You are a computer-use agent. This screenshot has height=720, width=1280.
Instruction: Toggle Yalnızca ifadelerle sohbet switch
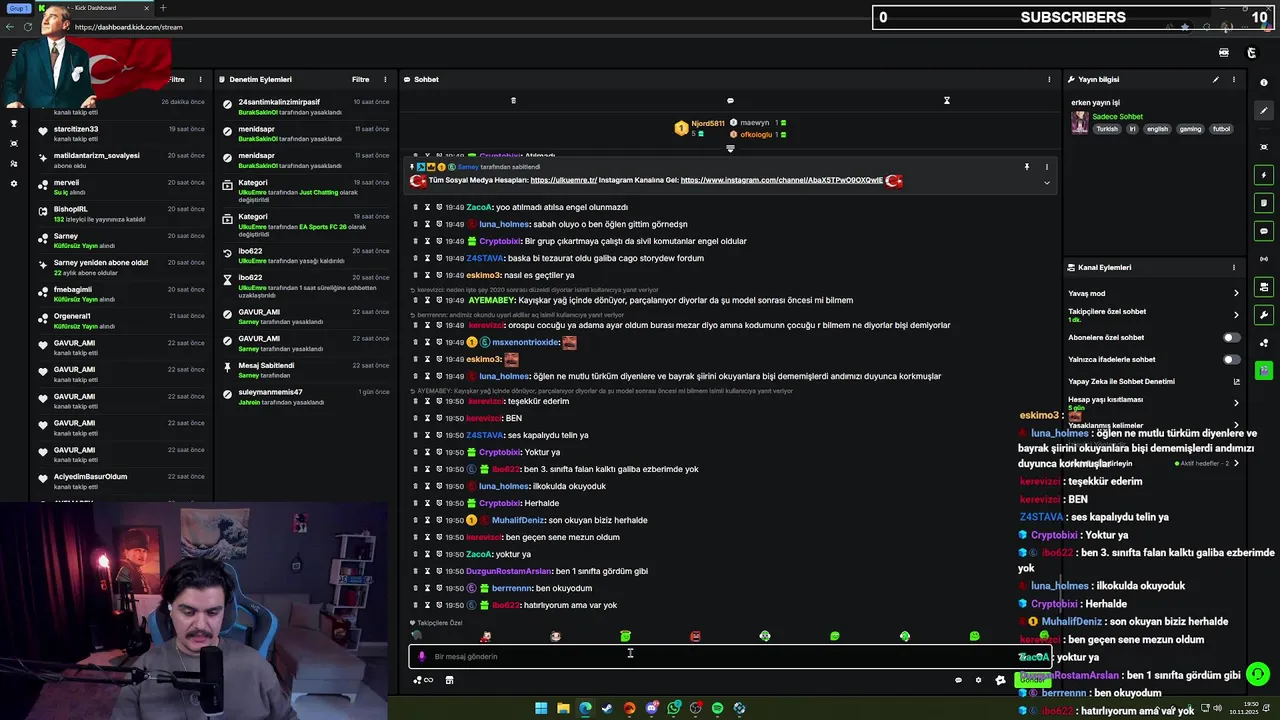pyautogui.click(x=1232, y=359)
